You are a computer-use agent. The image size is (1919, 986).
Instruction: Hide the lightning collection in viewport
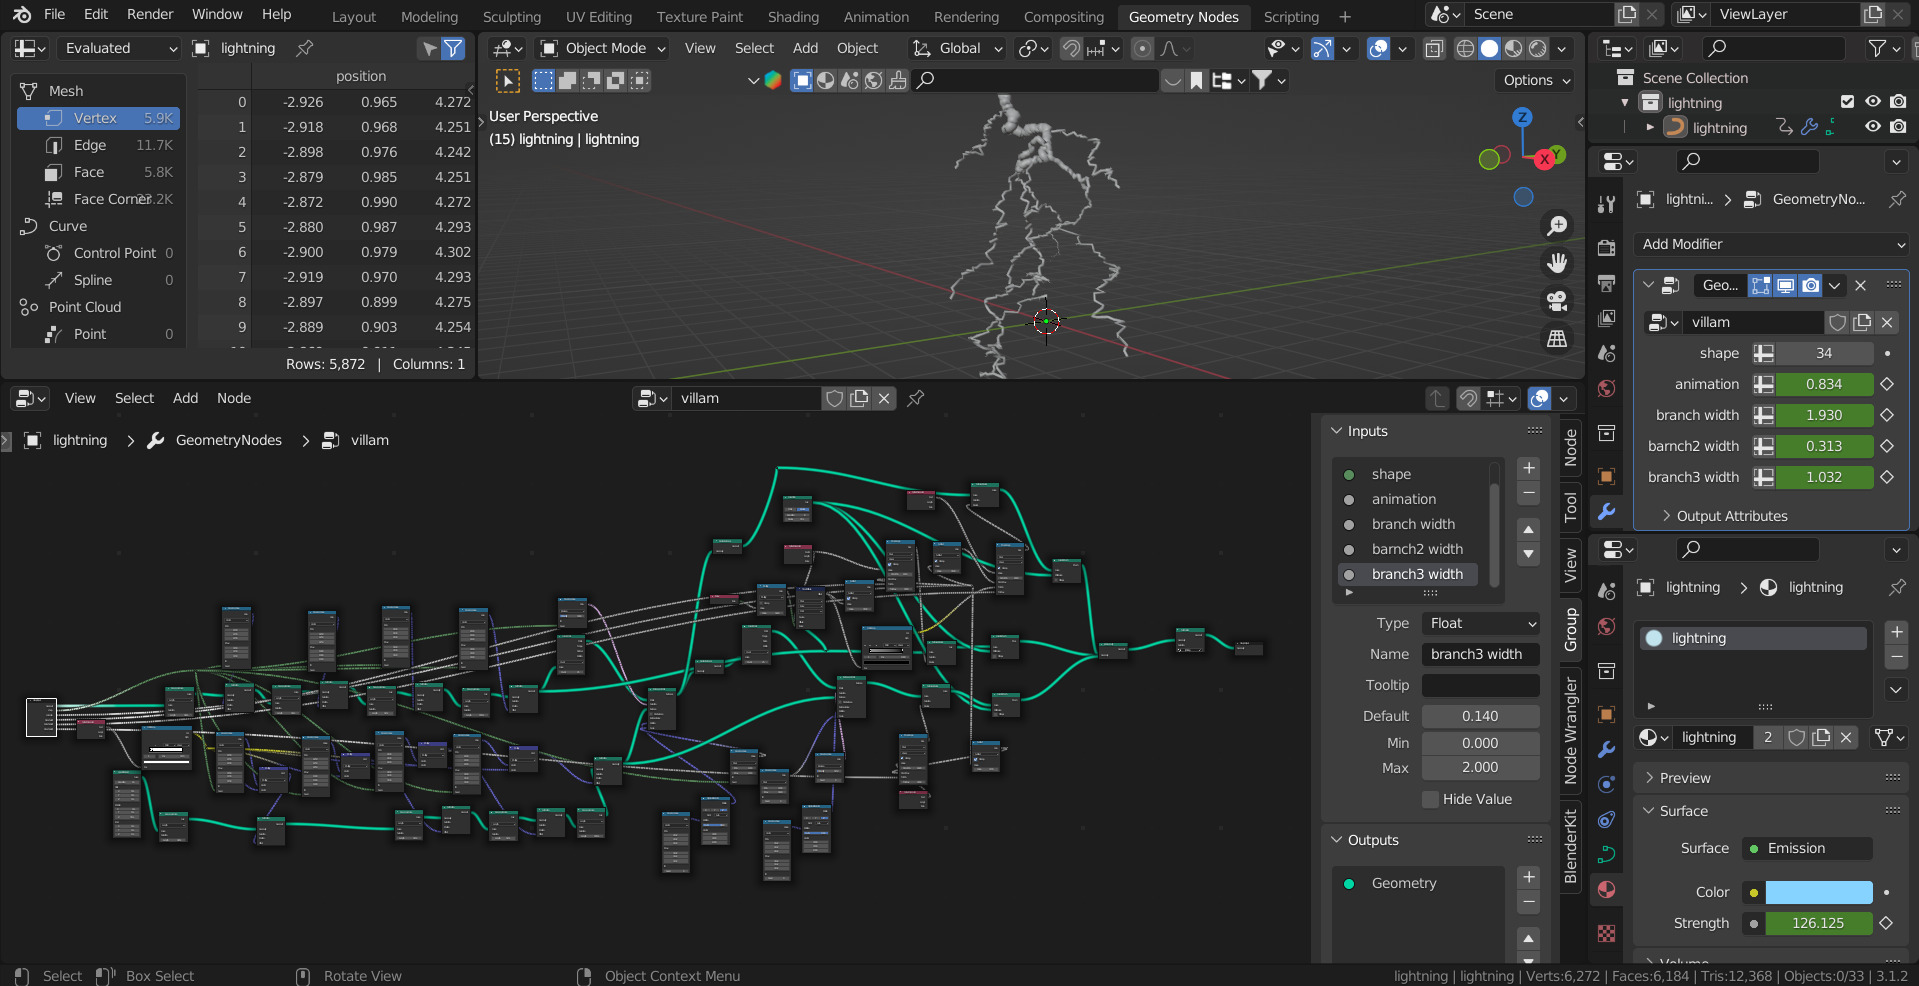click(x=1873, y=102)
